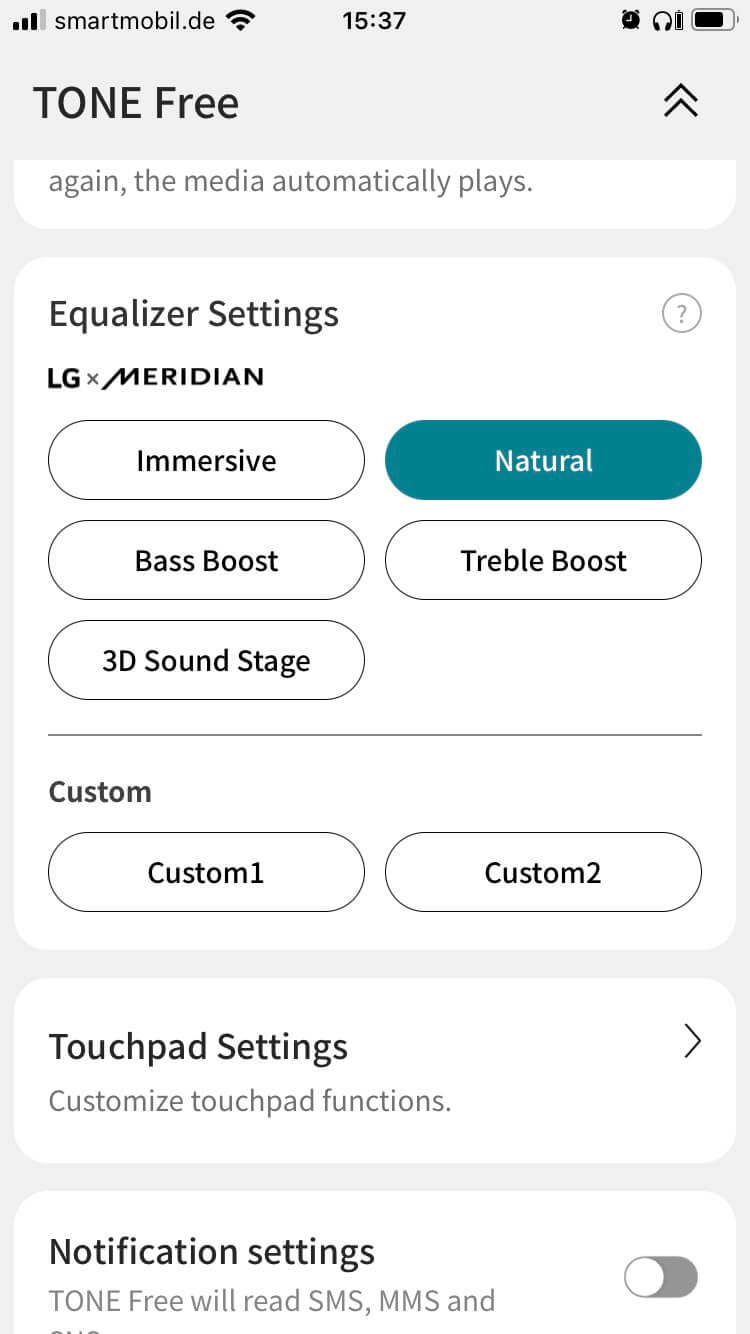This screenshot has width=750, height=1334.
Task: Choose the Natural equalizer preset
Action: [543, 460]
